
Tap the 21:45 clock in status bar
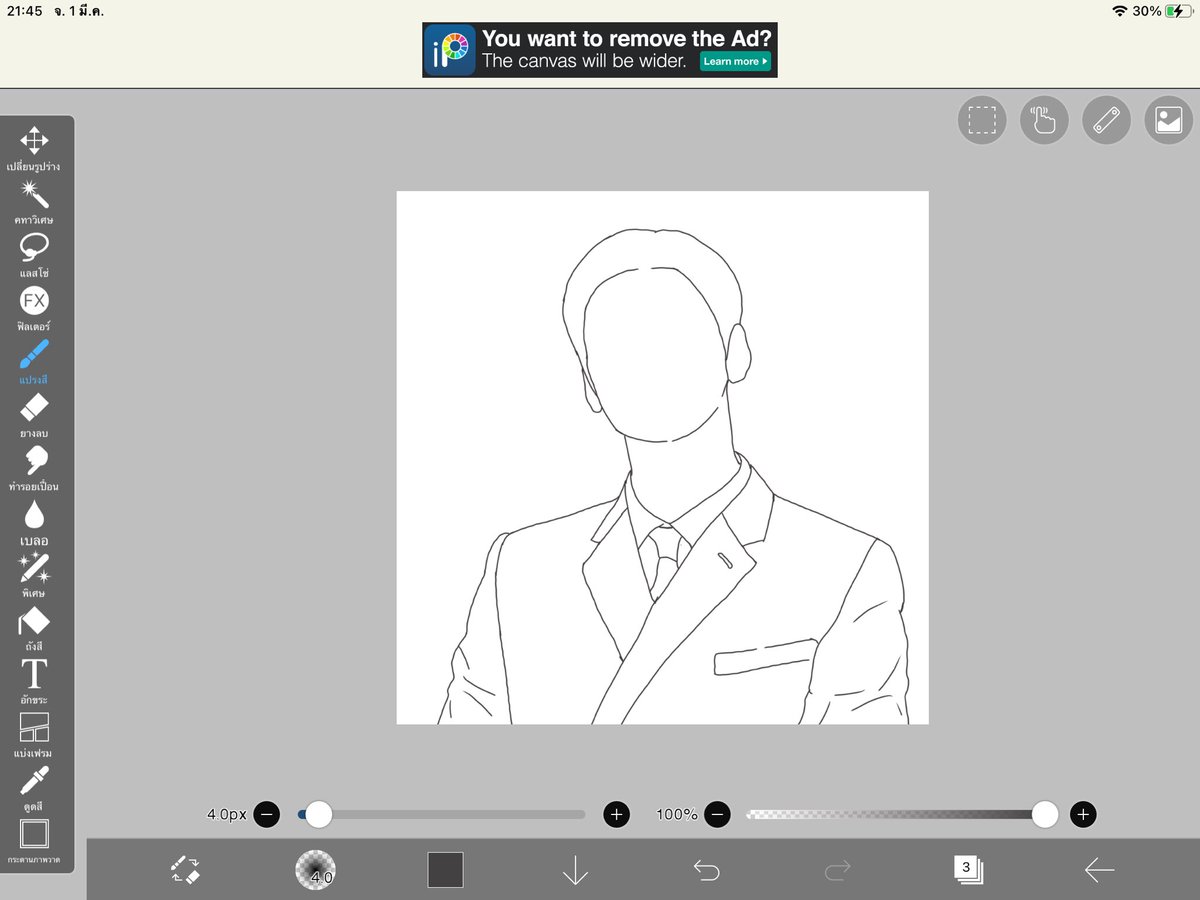(24, 11)
